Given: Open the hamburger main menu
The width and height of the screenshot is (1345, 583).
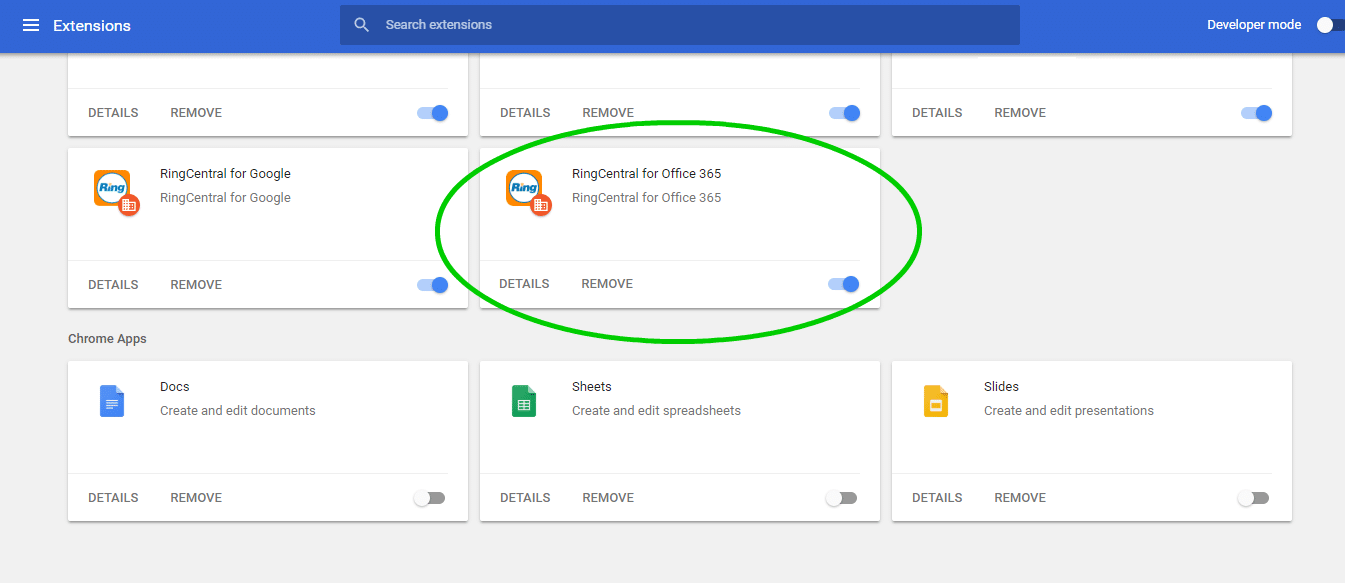Looking at the screenshot, I should (x=31, y=25).
